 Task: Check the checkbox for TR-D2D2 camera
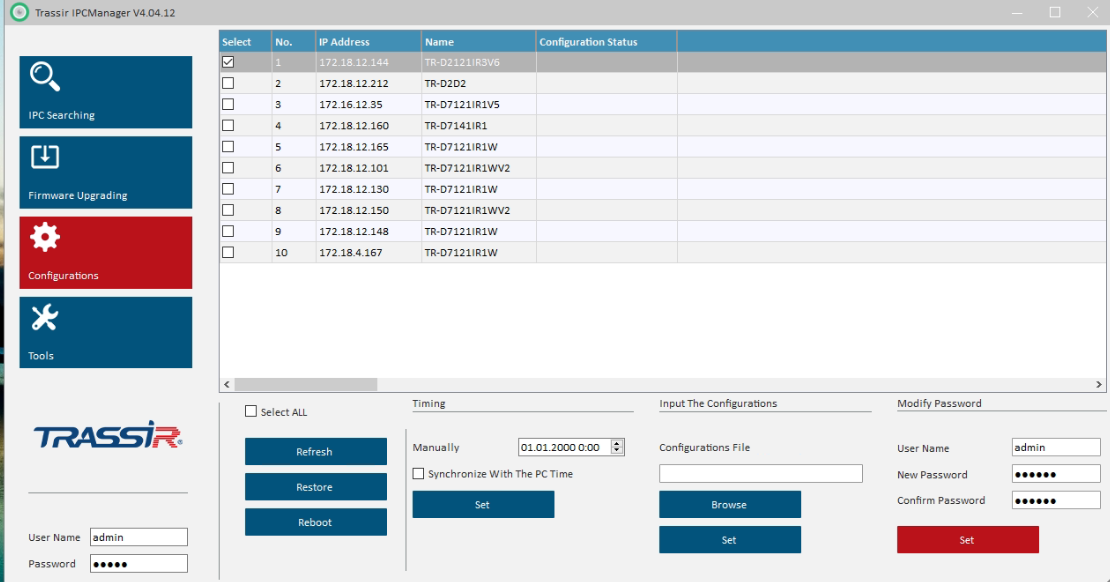pos(228,84)
